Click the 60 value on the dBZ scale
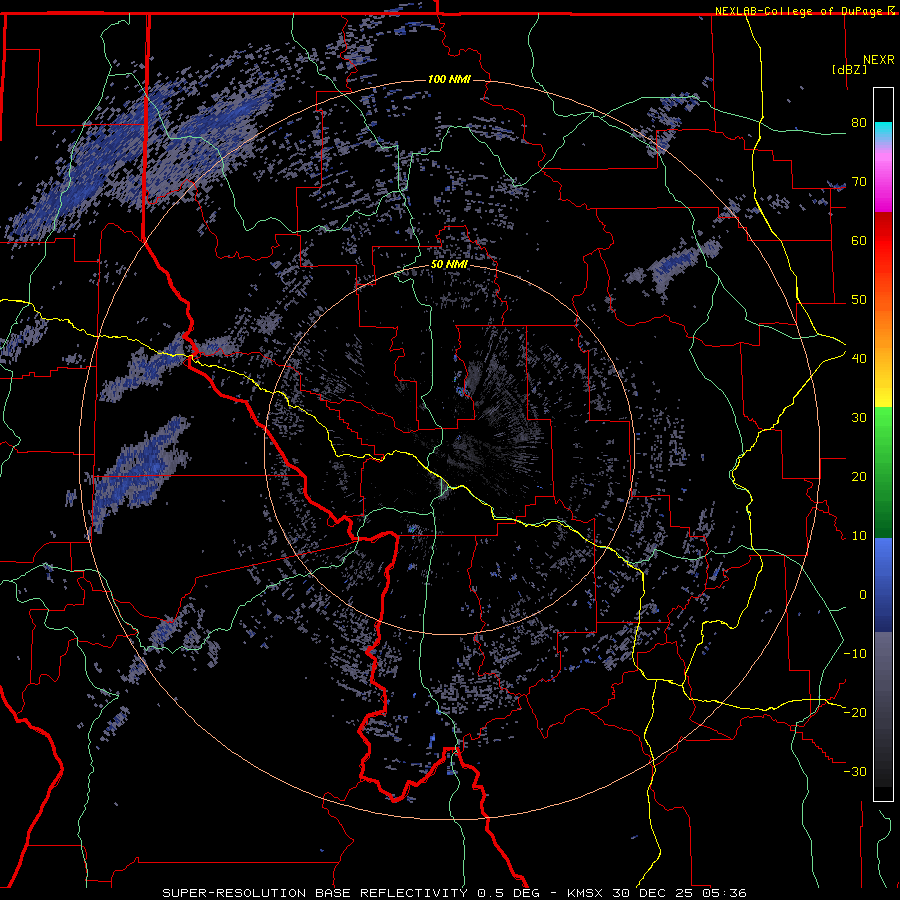This screenshot has width=900, height=900. (859, 240)
